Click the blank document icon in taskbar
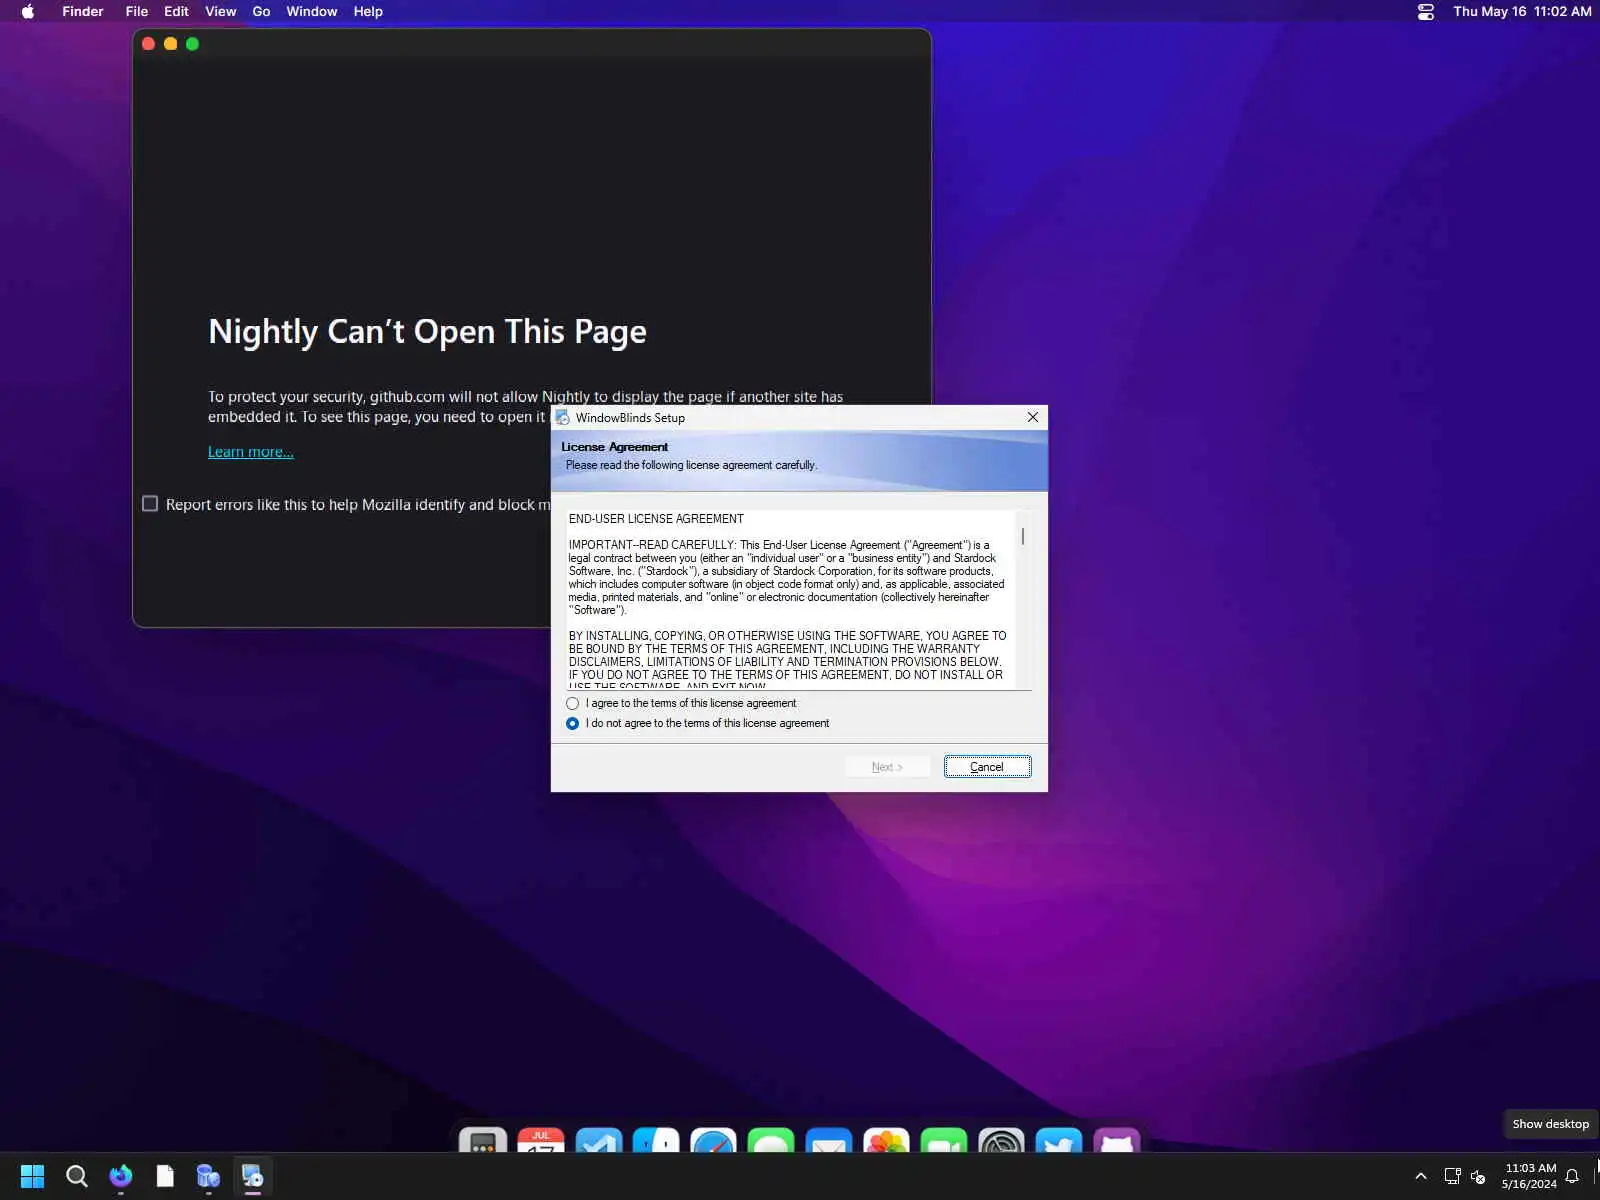Viewport: 1600px width, 1200px height. (165, 1176)
